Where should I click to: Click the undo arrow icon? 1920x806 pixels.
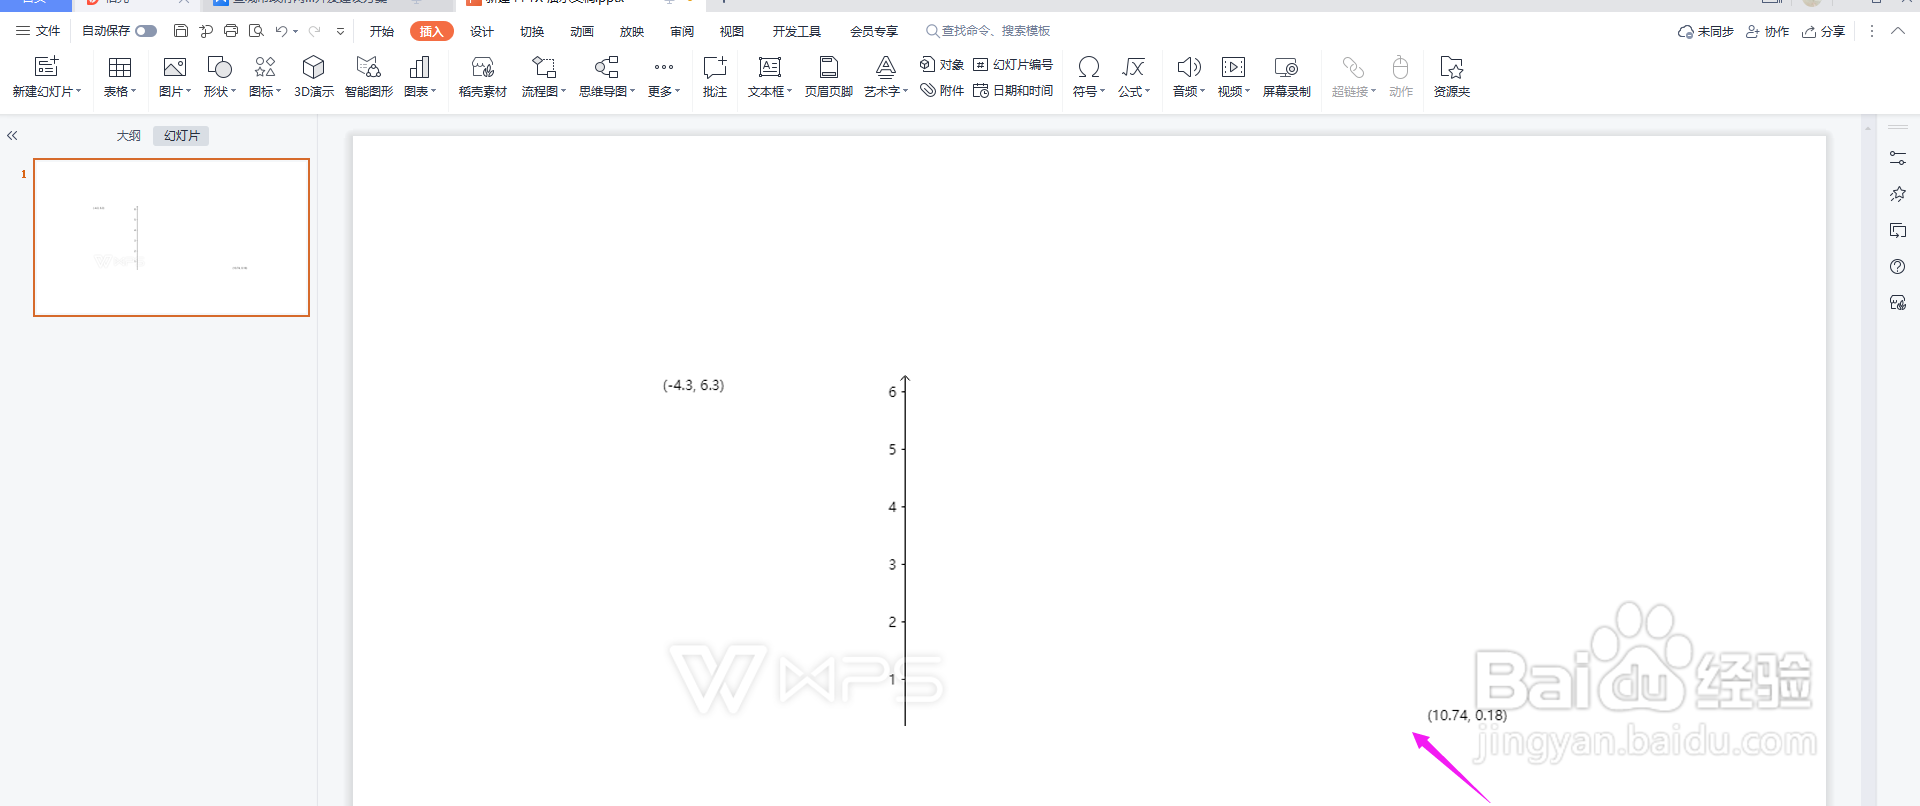point(281,31)
